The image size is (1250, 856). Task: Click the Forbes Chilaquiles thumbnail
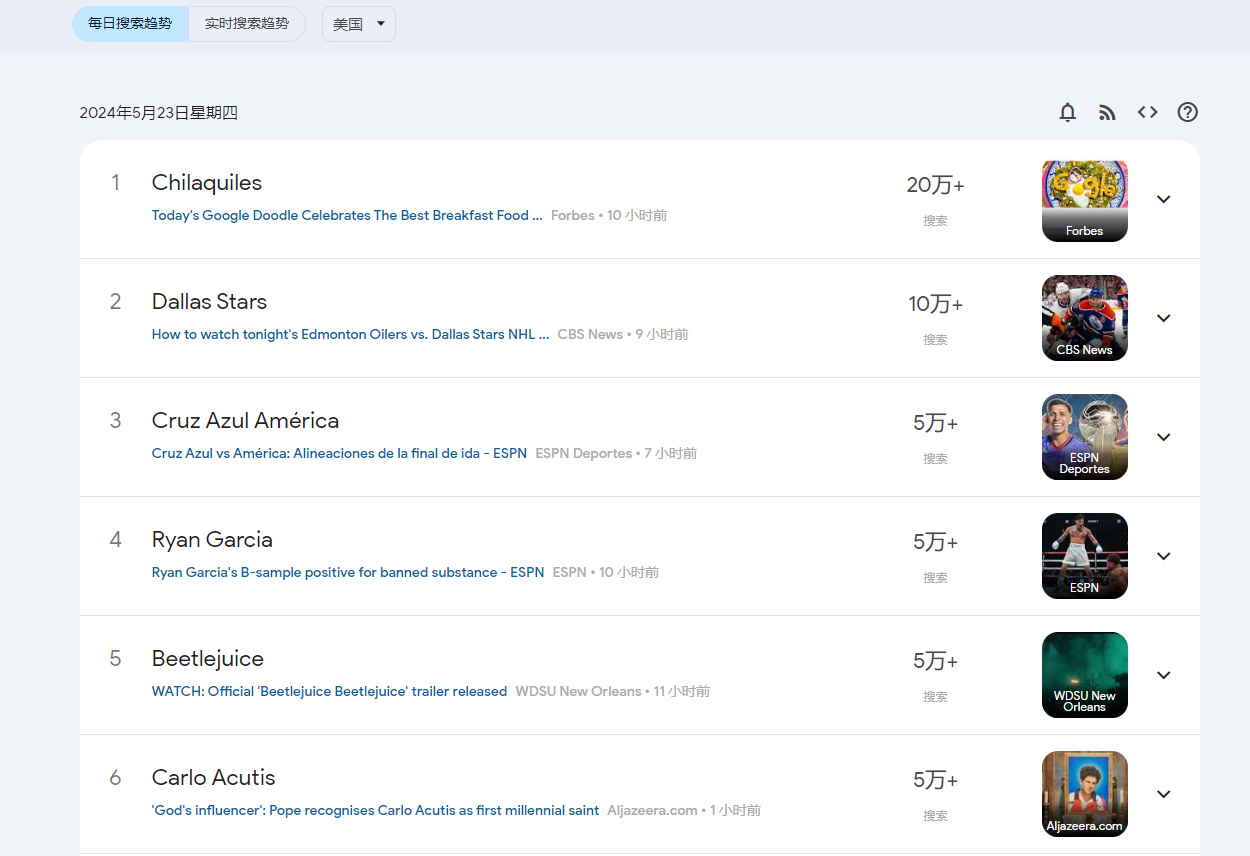tap(1084, 200)
